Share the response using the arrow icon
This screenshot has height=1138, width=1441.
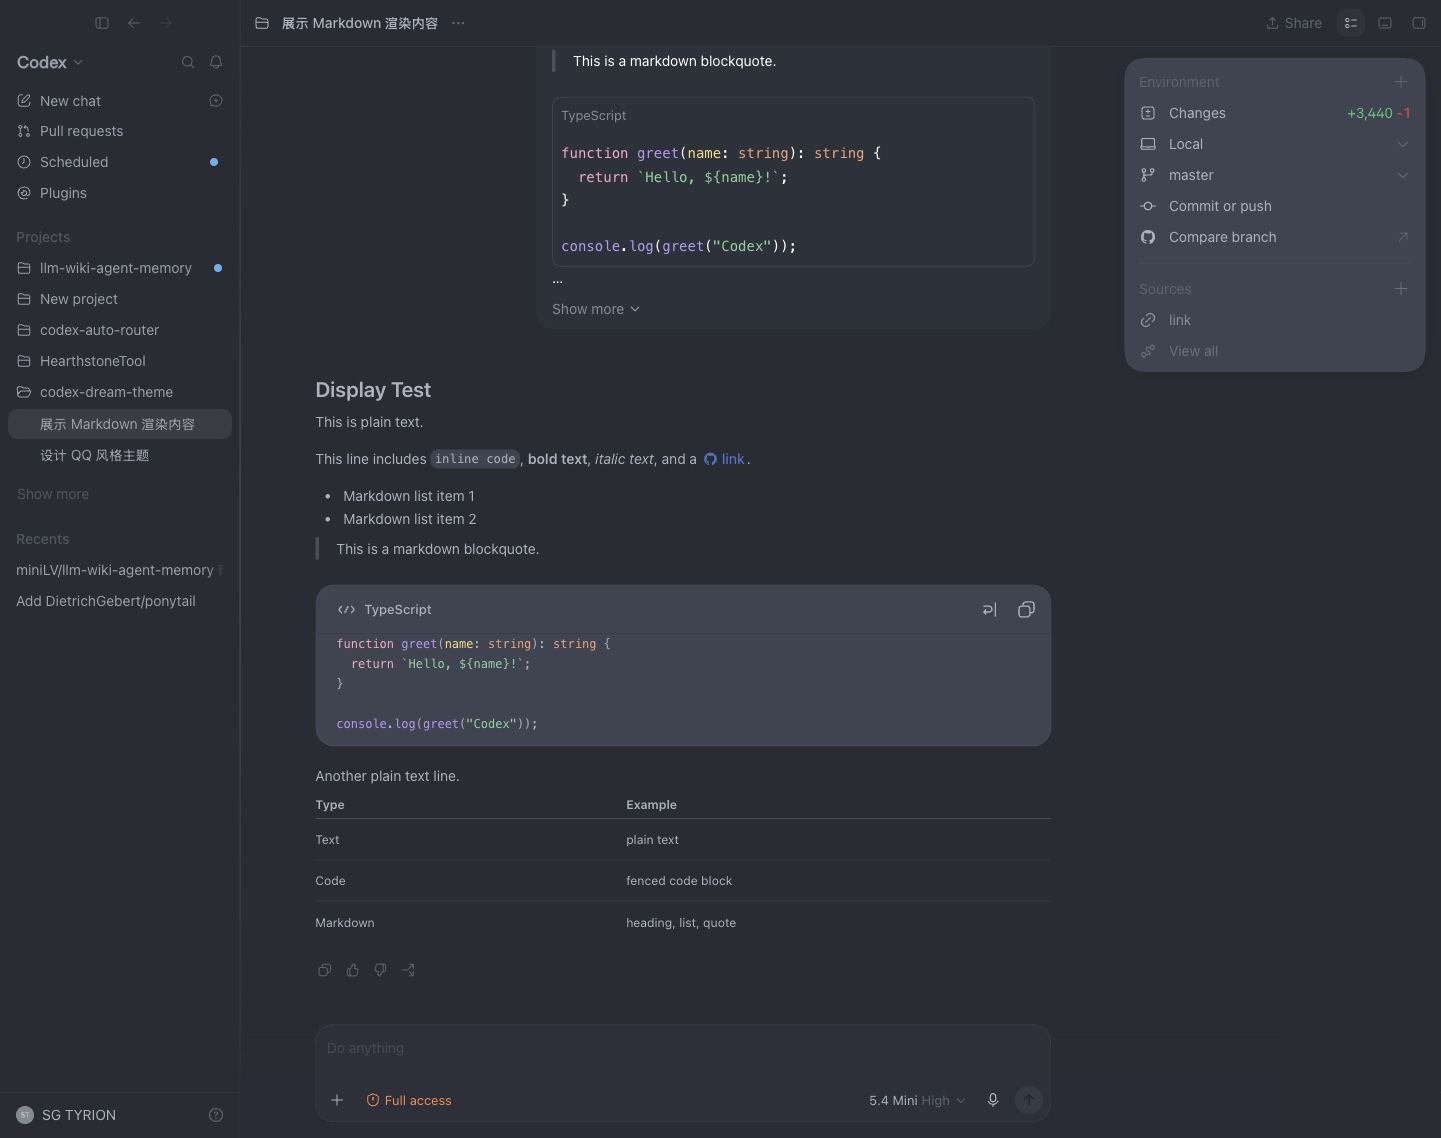coord(408,970)
